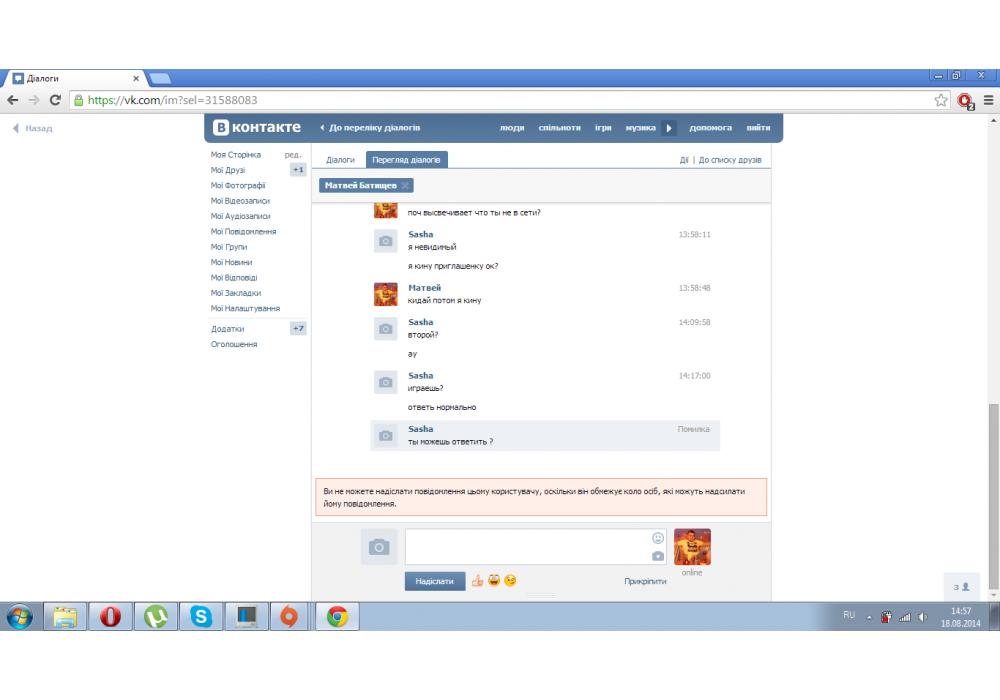The width and height of the screenshot is (1000, 700).
Task: Open Мої Друзі in sidebar
Action: (x=228, y=170)
